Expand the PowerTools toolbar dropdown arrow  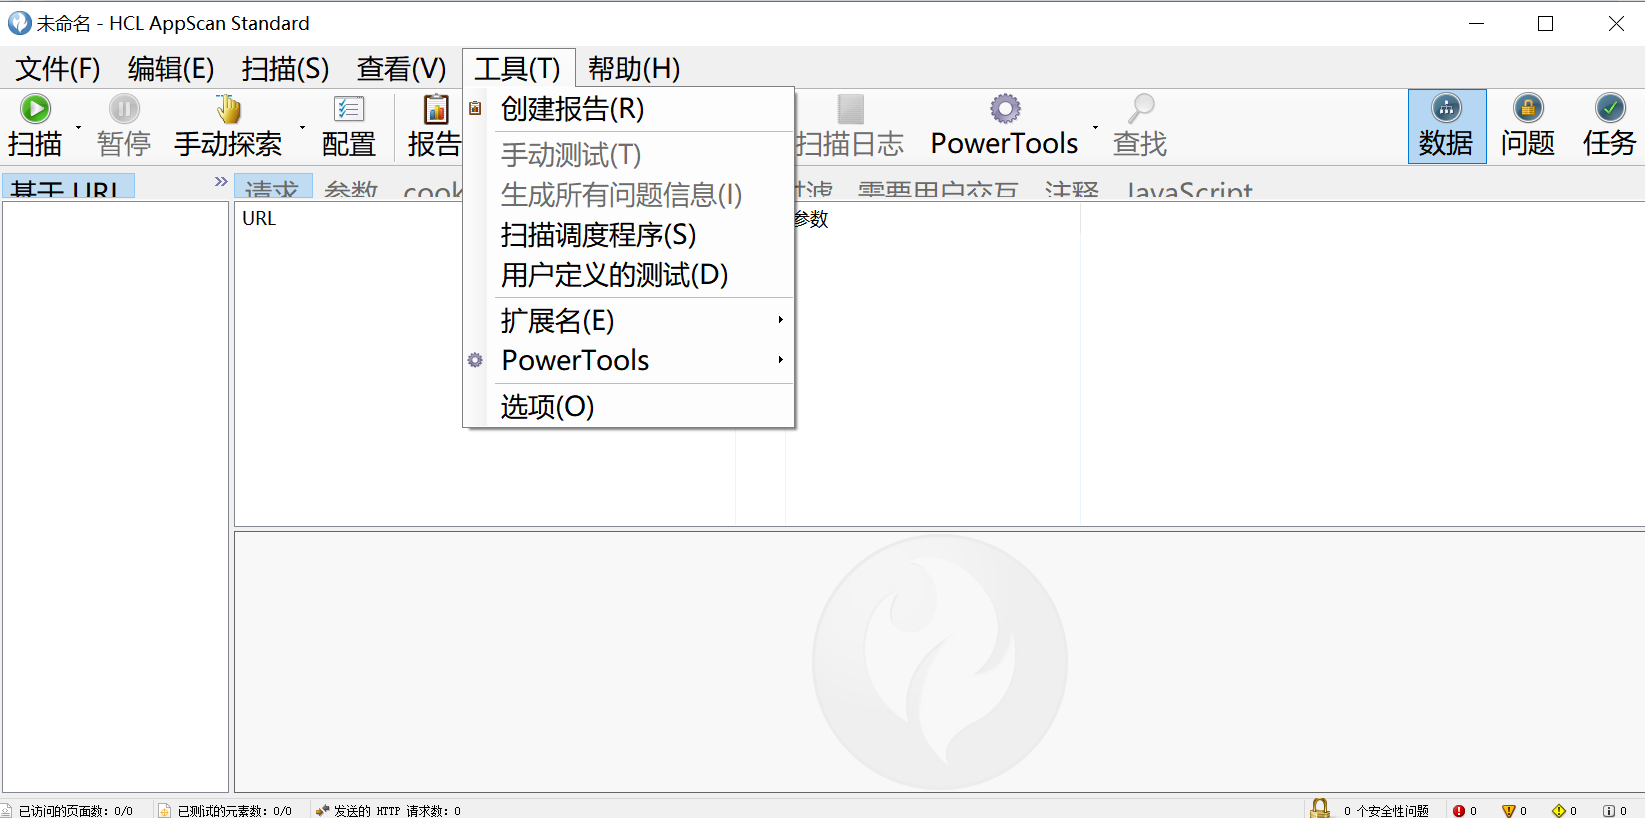pyautogui.click(x=1096, y=128)
